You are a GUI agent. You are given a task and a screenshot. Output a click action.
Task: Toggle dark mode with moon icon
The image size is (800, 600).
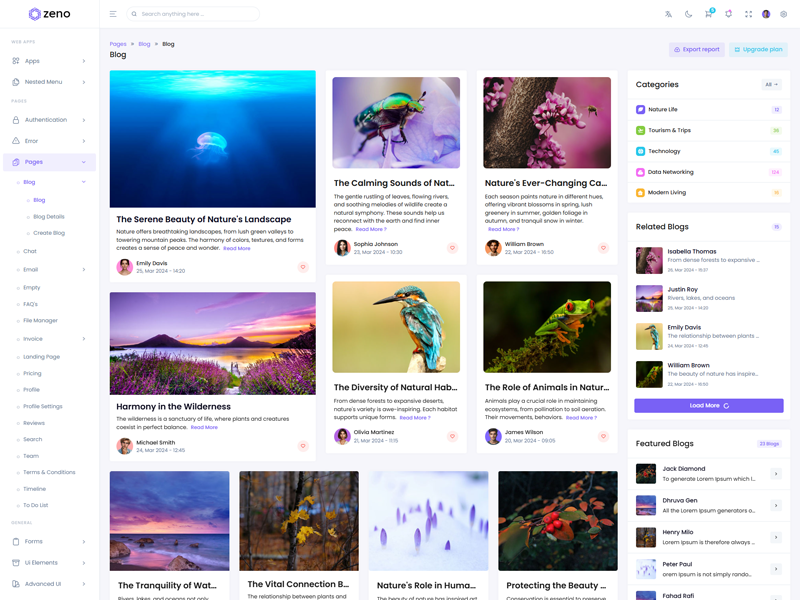coord(689,14)
